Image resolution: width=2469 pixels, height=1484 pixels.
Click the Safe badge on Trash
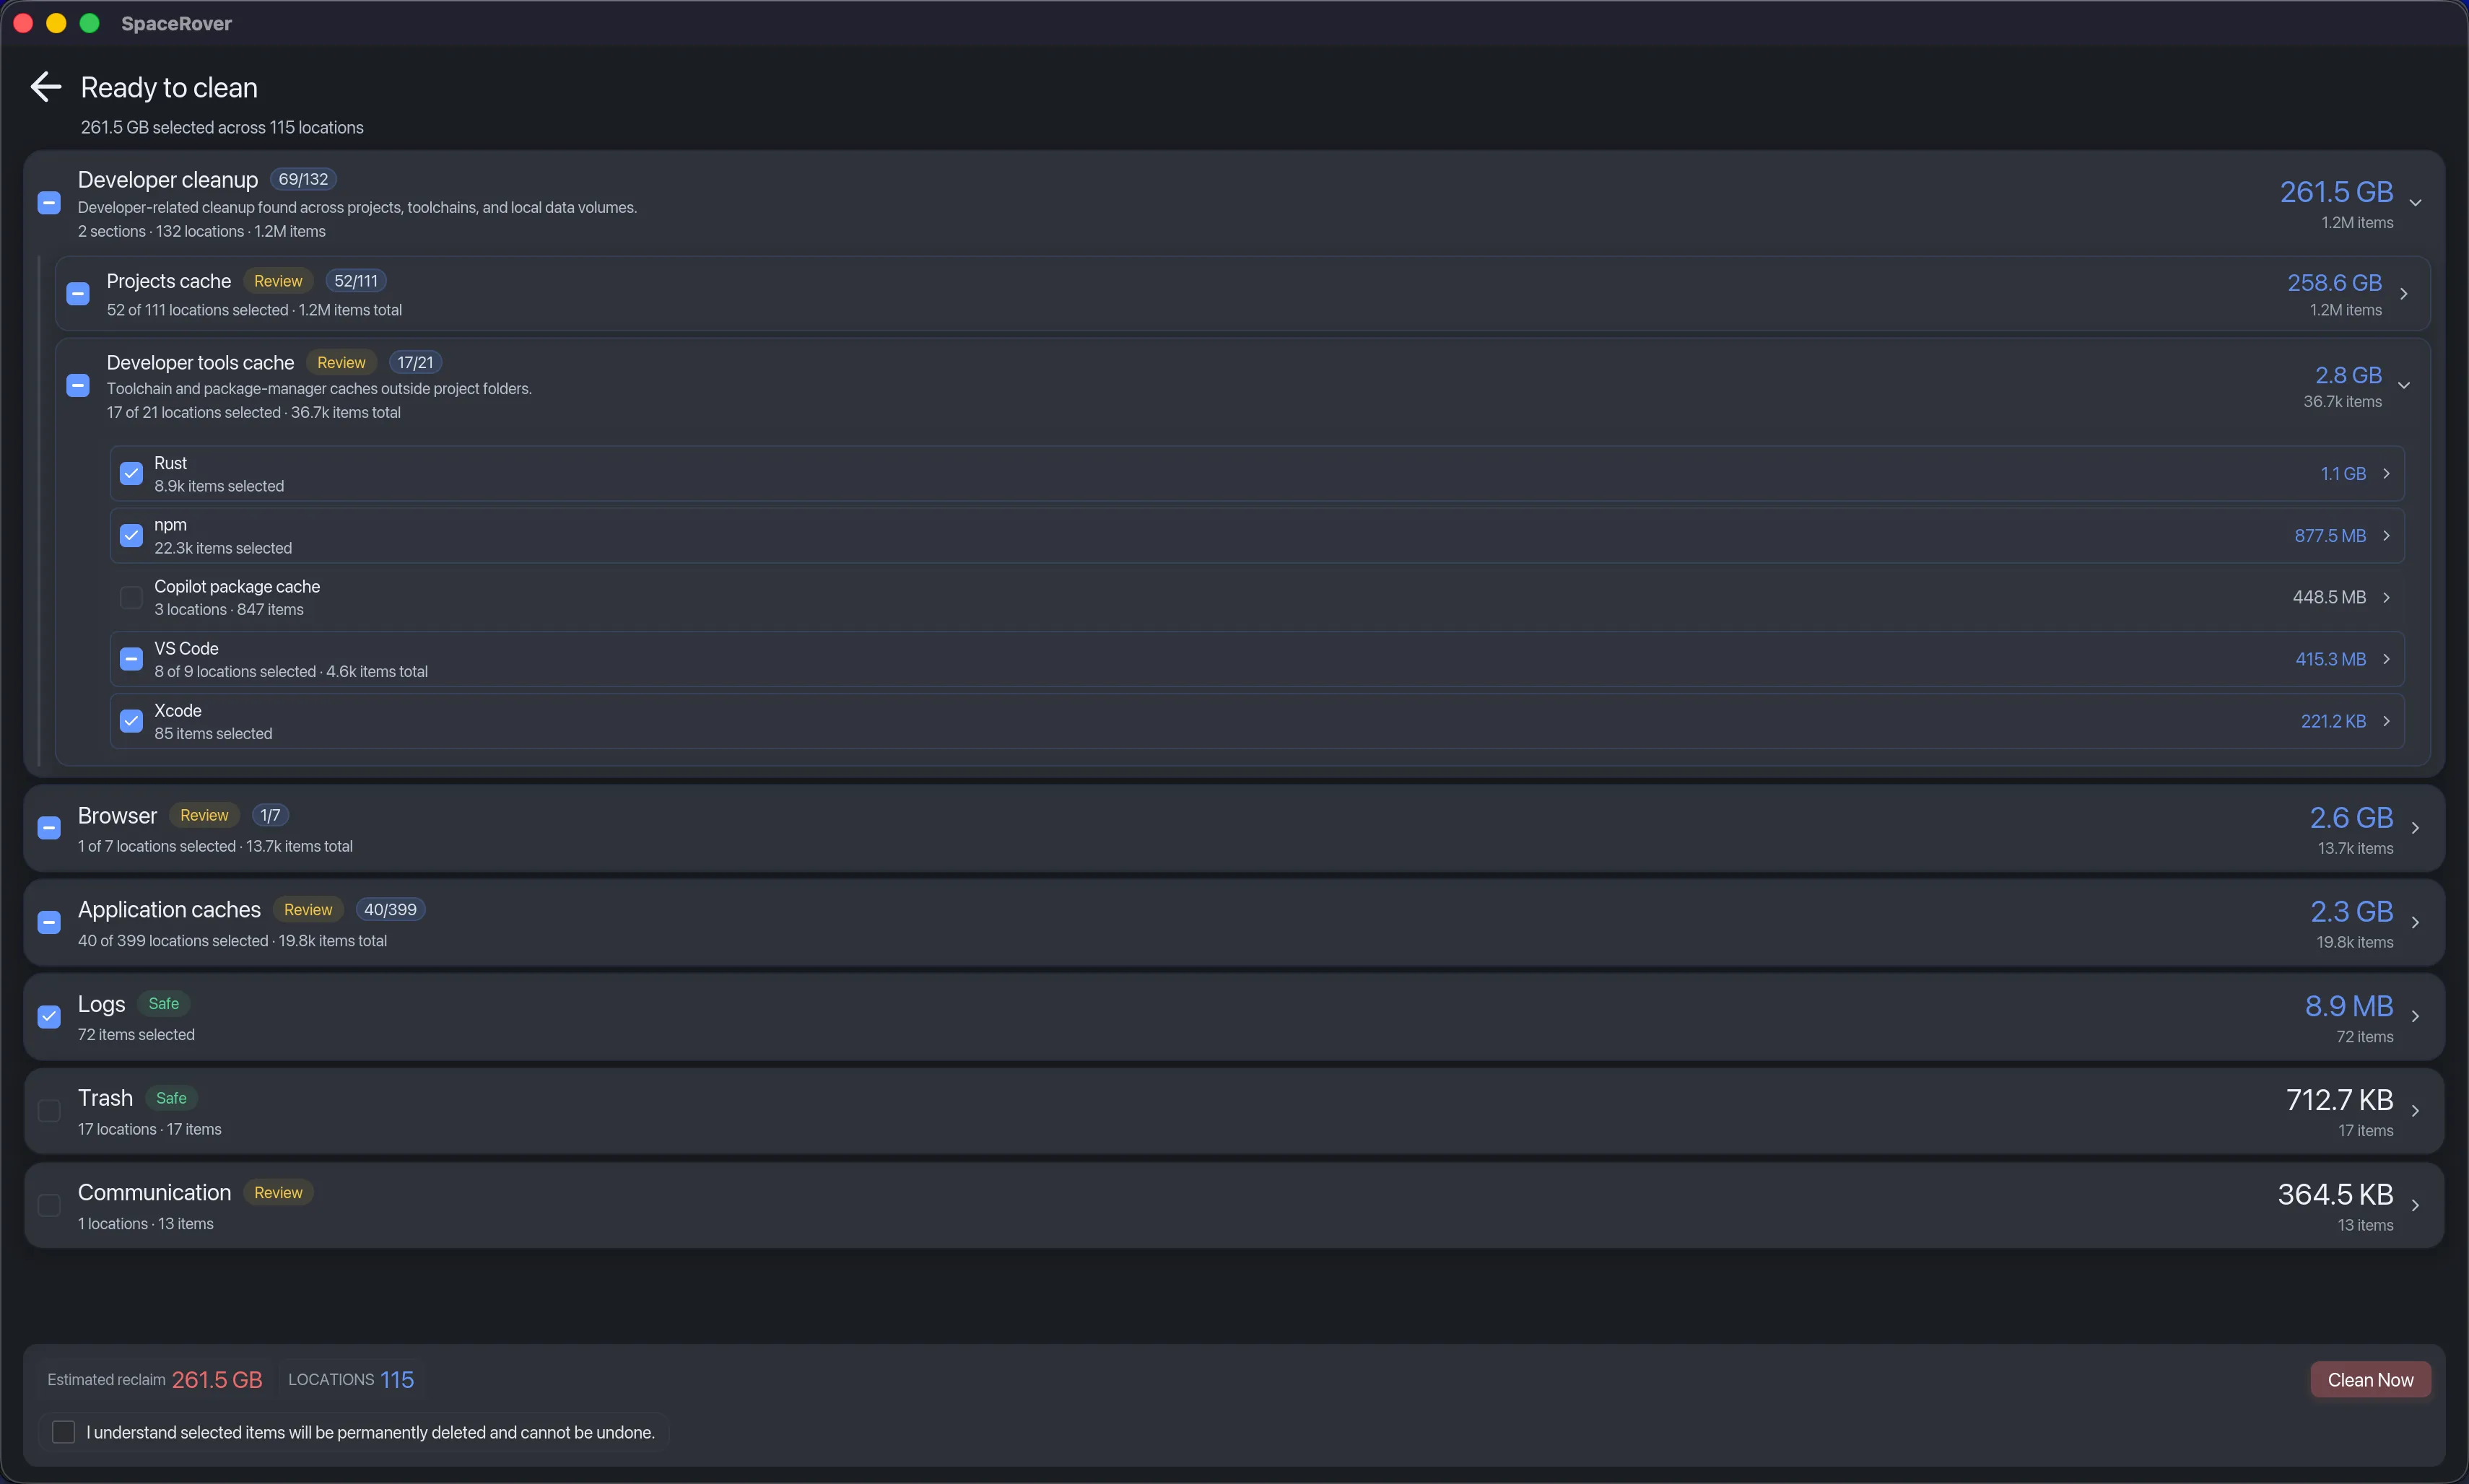[171, 1098]
